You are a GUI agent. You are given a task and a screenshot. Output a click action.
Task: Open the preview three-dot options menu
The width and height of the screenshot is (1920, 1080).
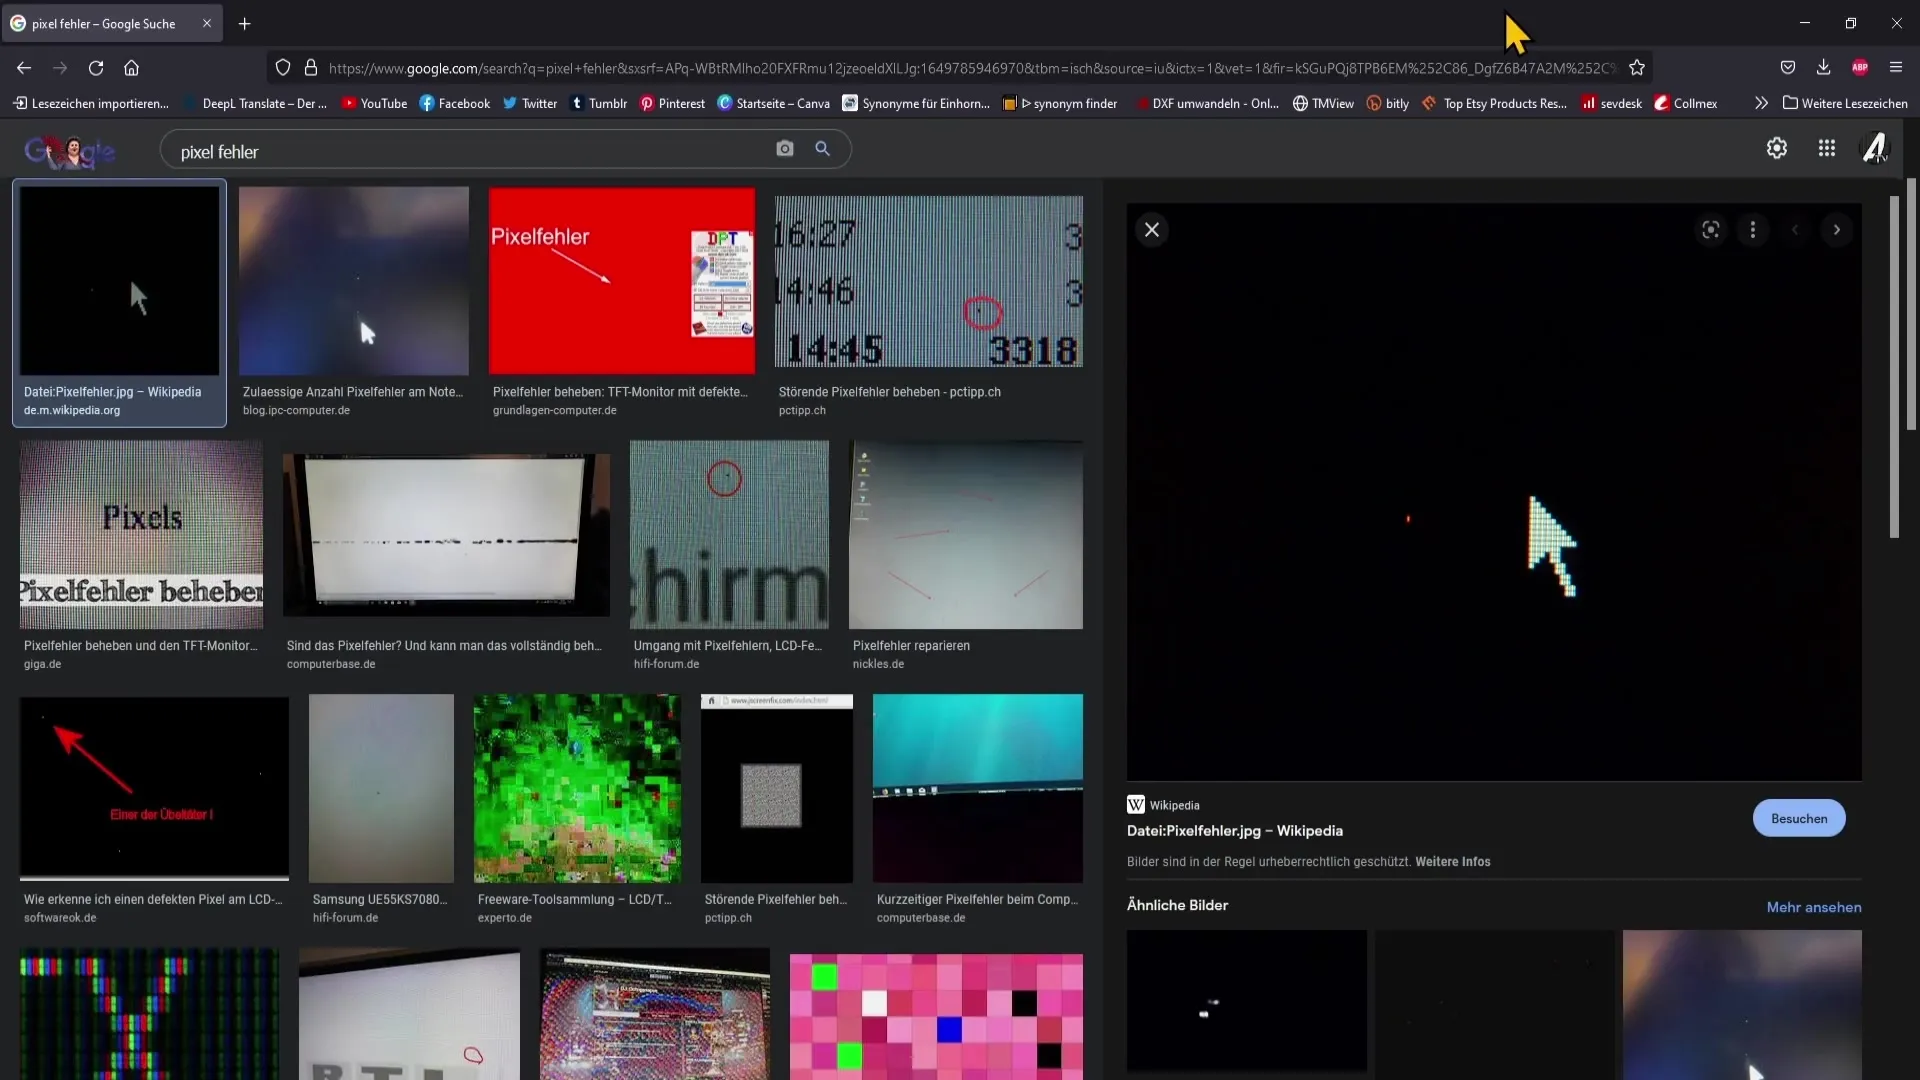tap(1753, 230)
